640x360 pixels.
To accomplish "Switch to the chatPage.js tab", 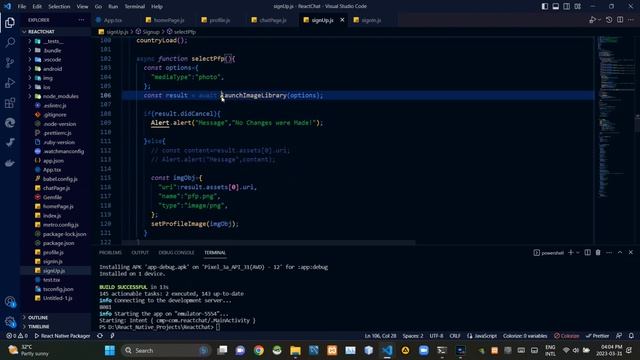I will pos(269,20).
